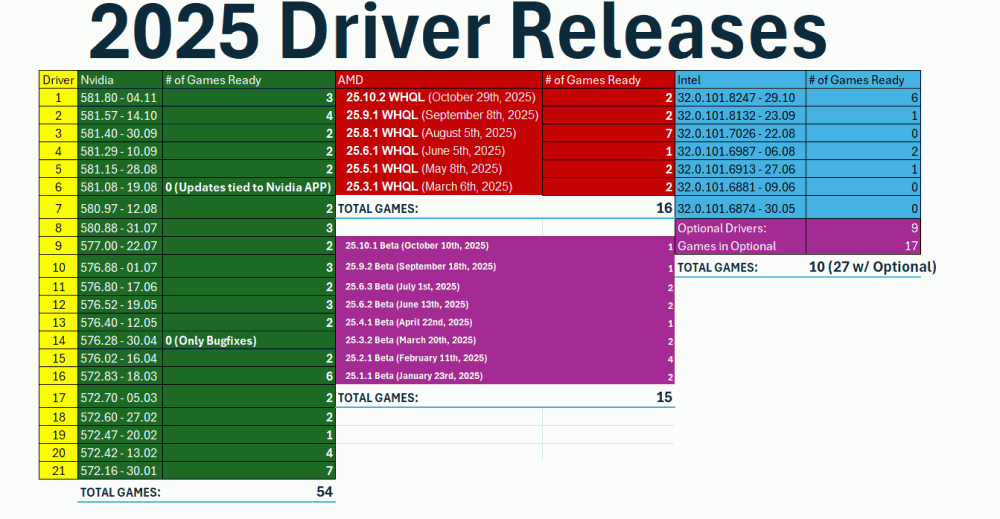Screen dimensions: 1000x519
Task: Click the 'Games in Optional' cell
Action: coord(727,246)
